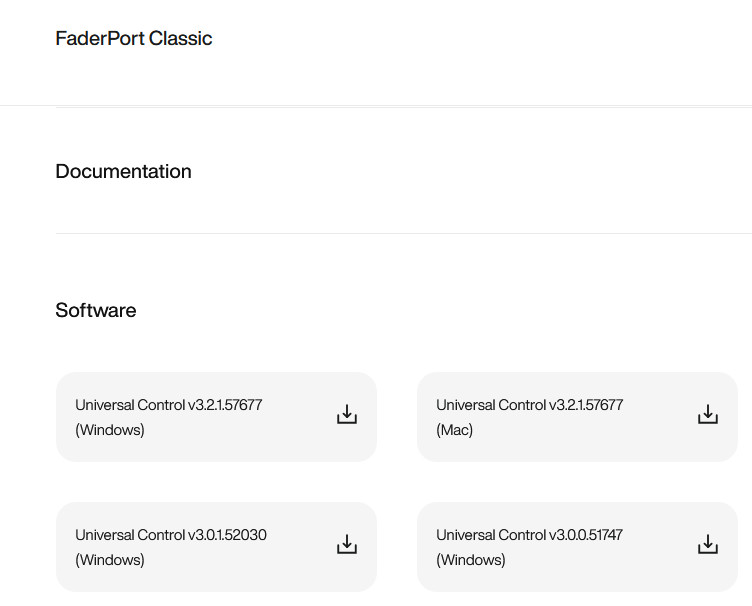Viewport: 752px width, 606px height.
Task: Open the Universal Control v3.2.1.57677 Windows title link
Action: click(x=168, y=405)
